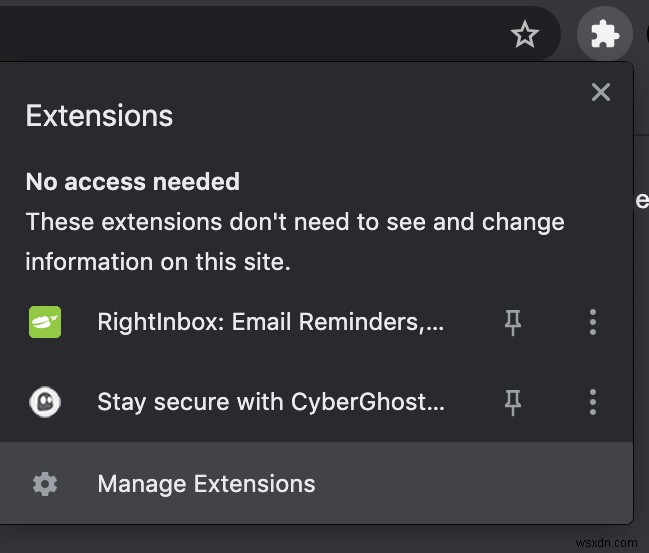Pin RightInbox to the toolbar

[x=513, y=322]
